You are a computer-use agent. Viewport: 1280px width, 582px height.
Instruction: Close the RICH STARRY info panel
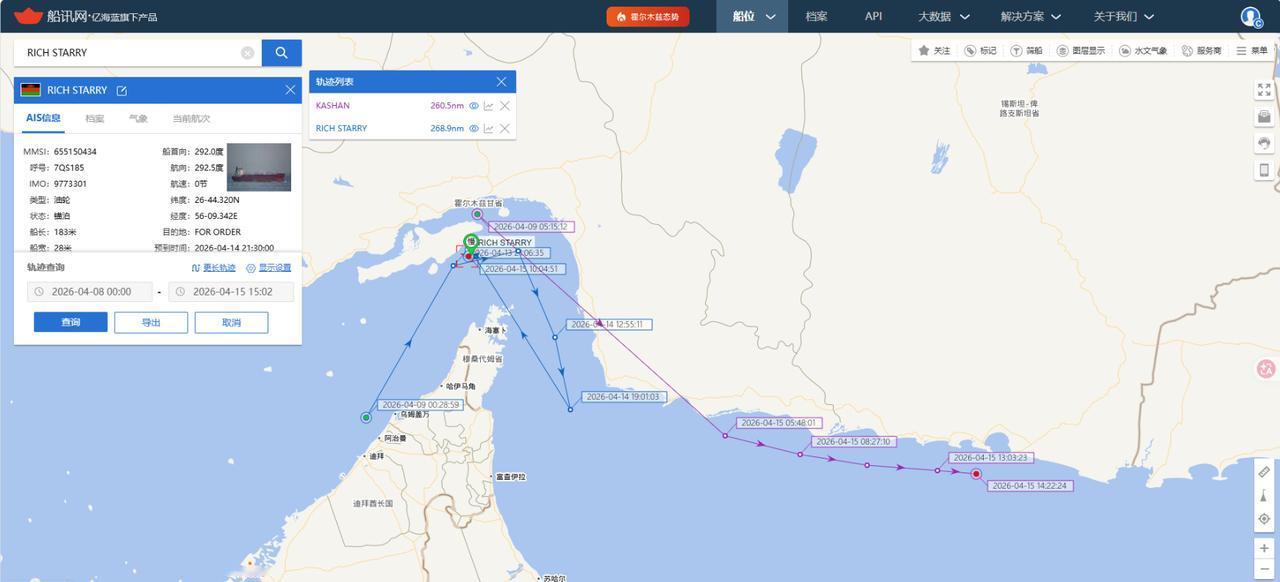pyautogui.click(x=290, y=90)
